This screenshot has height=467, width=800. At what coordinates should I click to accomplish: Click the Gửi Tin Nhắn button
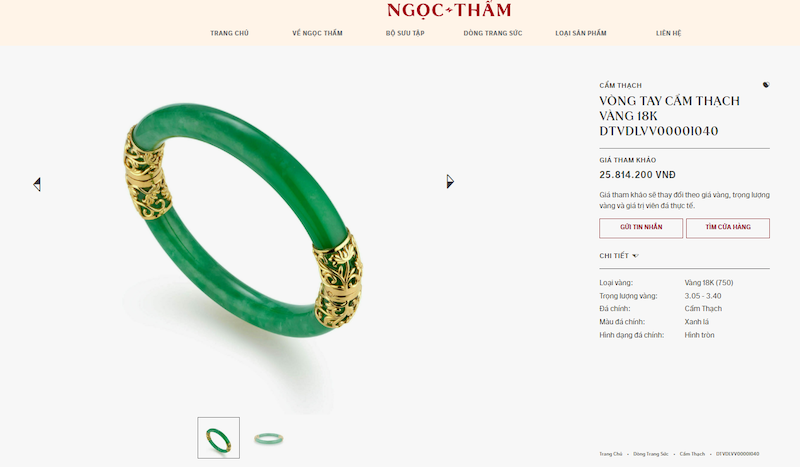[x=641, y=228]
